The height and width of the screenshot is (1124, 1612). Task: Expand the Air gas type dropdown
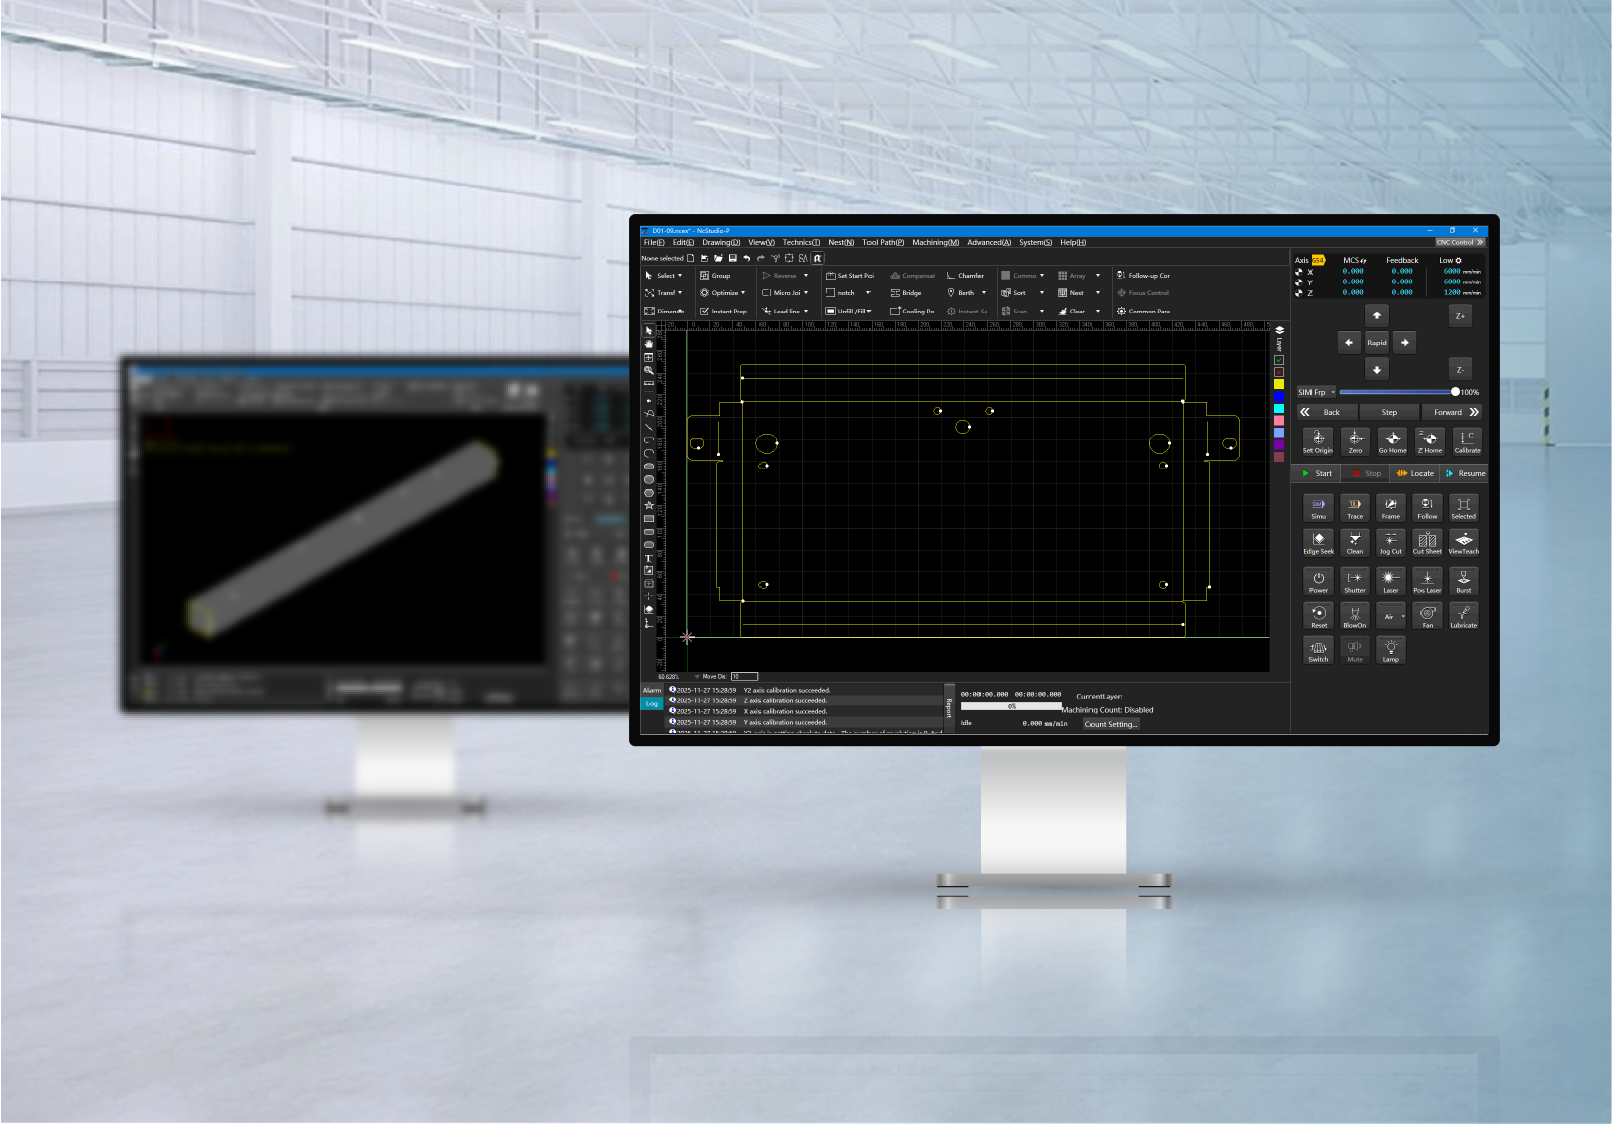(1403, 616)
